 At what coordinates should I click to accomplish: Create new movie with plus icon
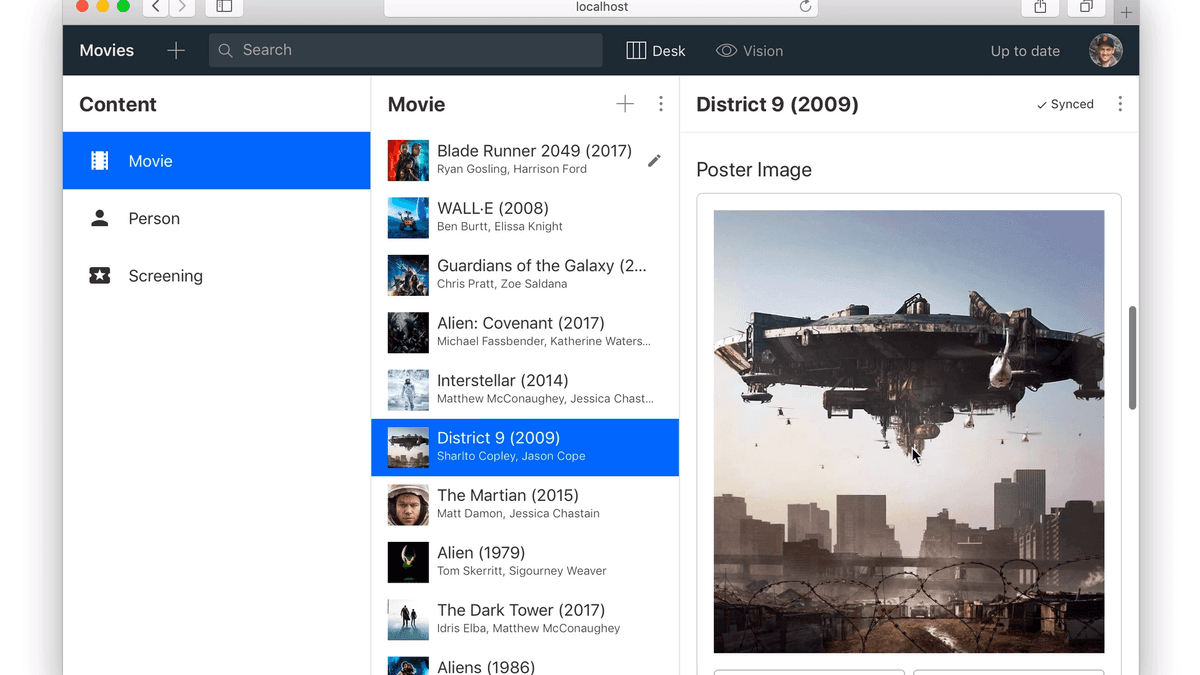625,104
